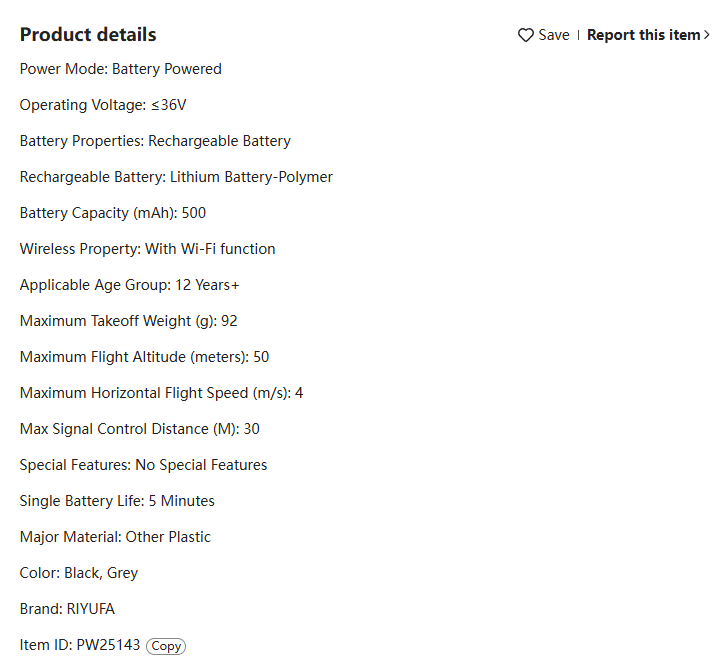Viewport: 727px width, 666px height.
Task: Click Battery Capacity (mAh): 500 line
Action: pyautogui.click(x=113, y=213)
